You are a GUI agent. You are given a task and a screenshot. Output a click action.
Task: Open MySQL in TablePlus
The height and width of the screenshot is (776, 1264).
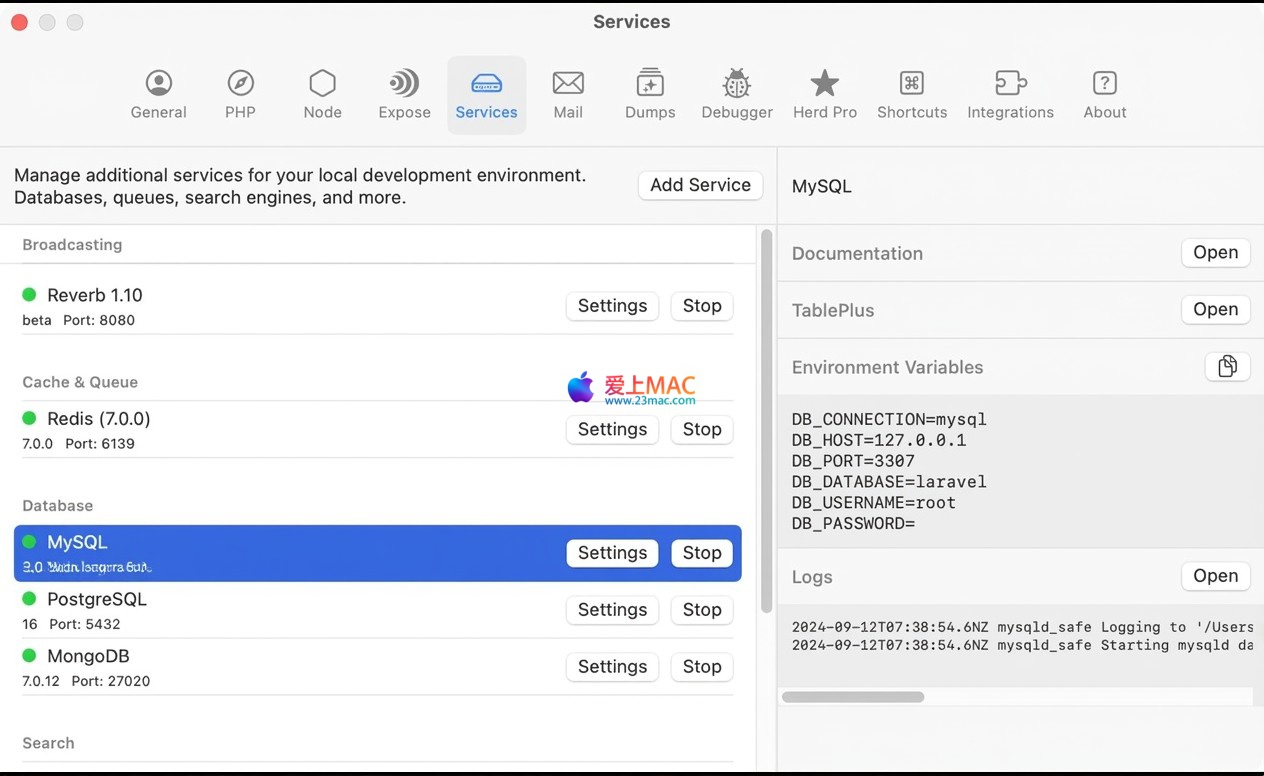pos(1215,310)
